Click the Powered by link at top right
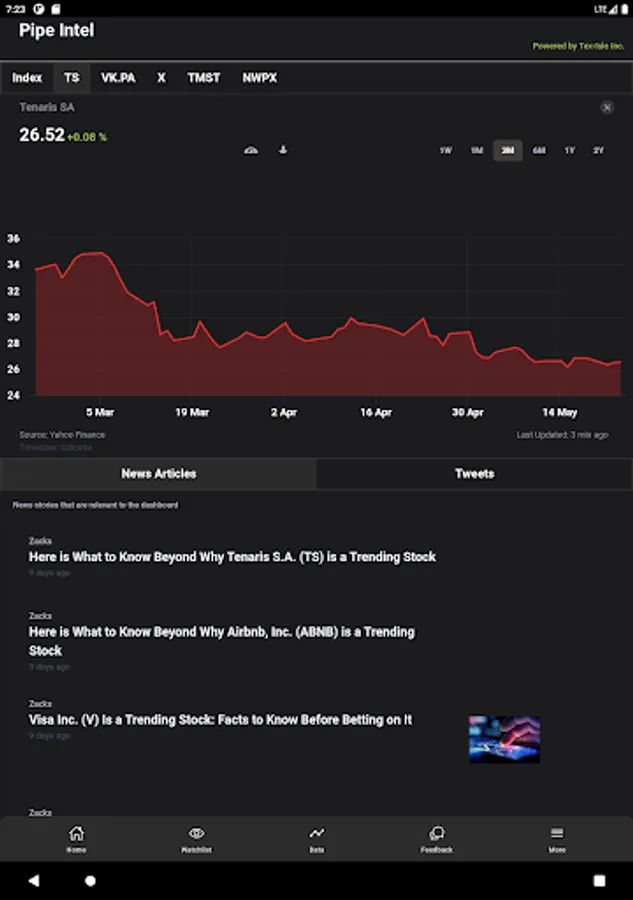 578,46
